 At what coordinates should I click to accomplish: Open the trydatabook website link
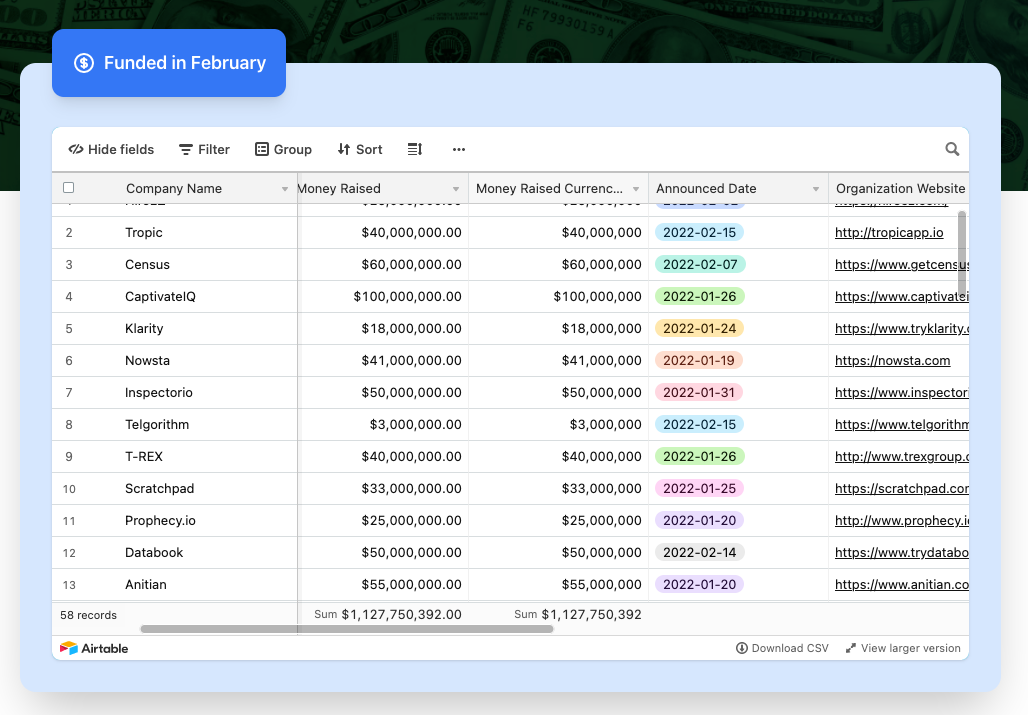(x=901, y=553)
